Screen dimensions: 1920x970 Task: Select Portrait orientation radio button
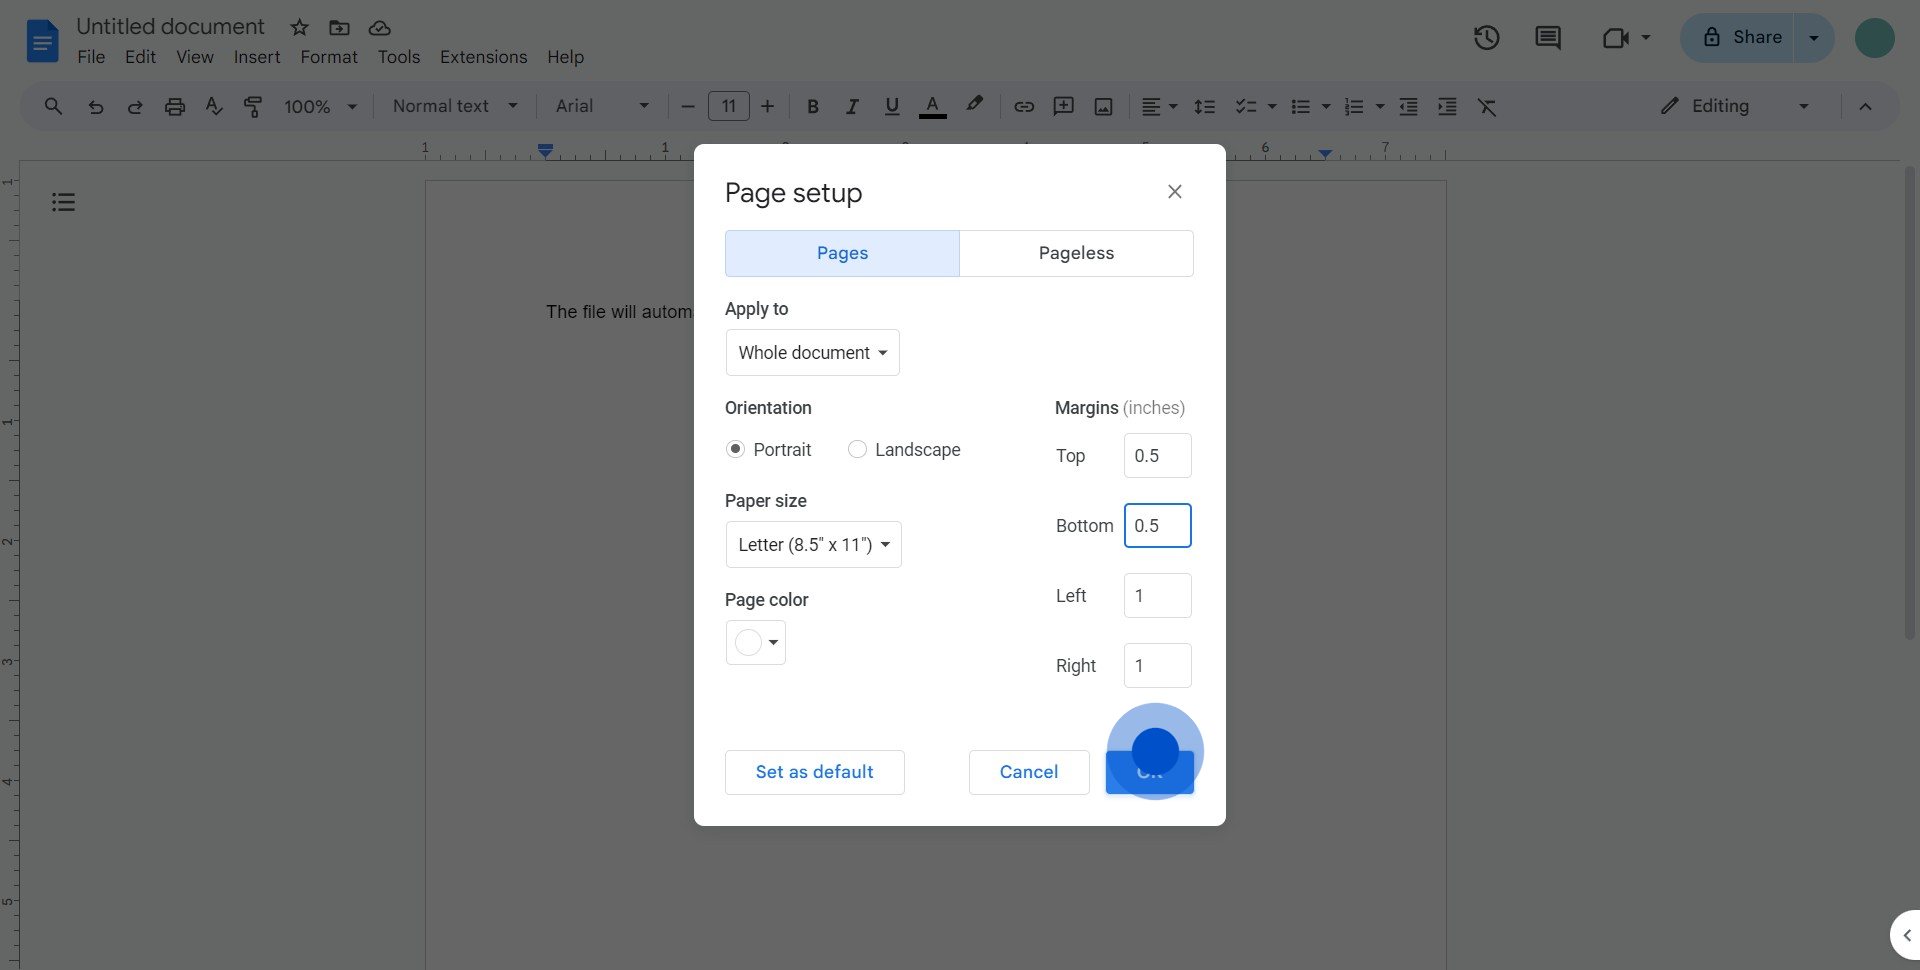click(735, 450)
